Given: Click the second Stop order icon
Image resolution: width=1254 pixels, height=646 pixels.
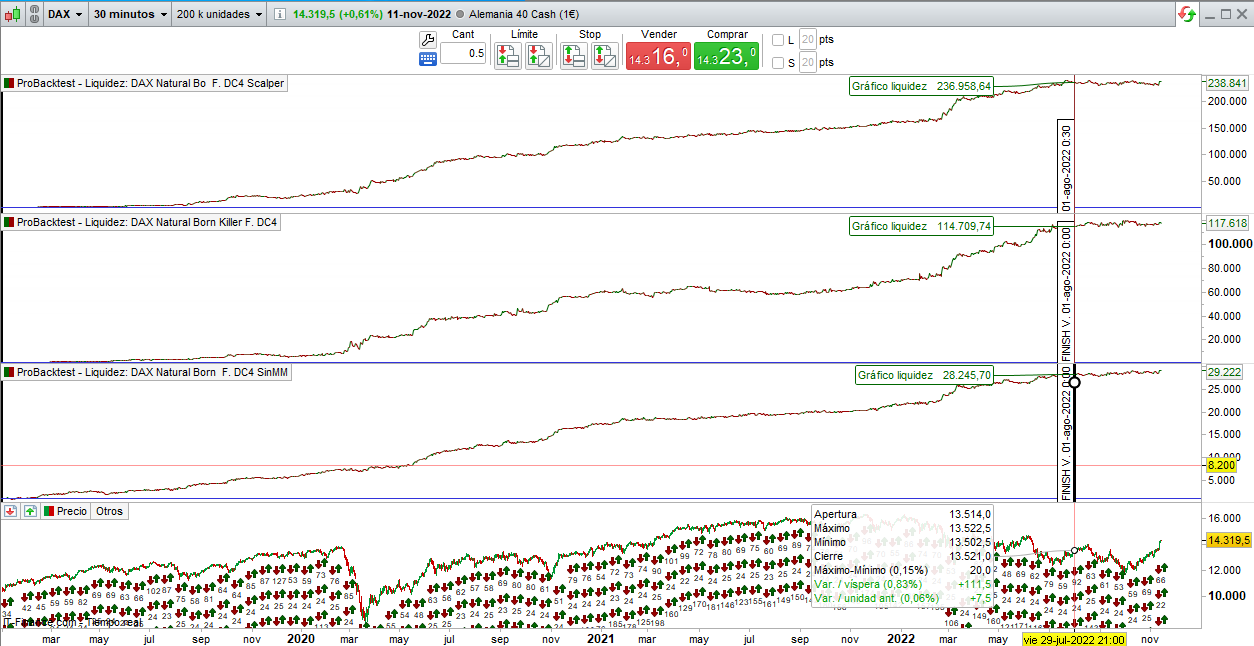Looking at the screenshot, I should click(x=605, y=56).
